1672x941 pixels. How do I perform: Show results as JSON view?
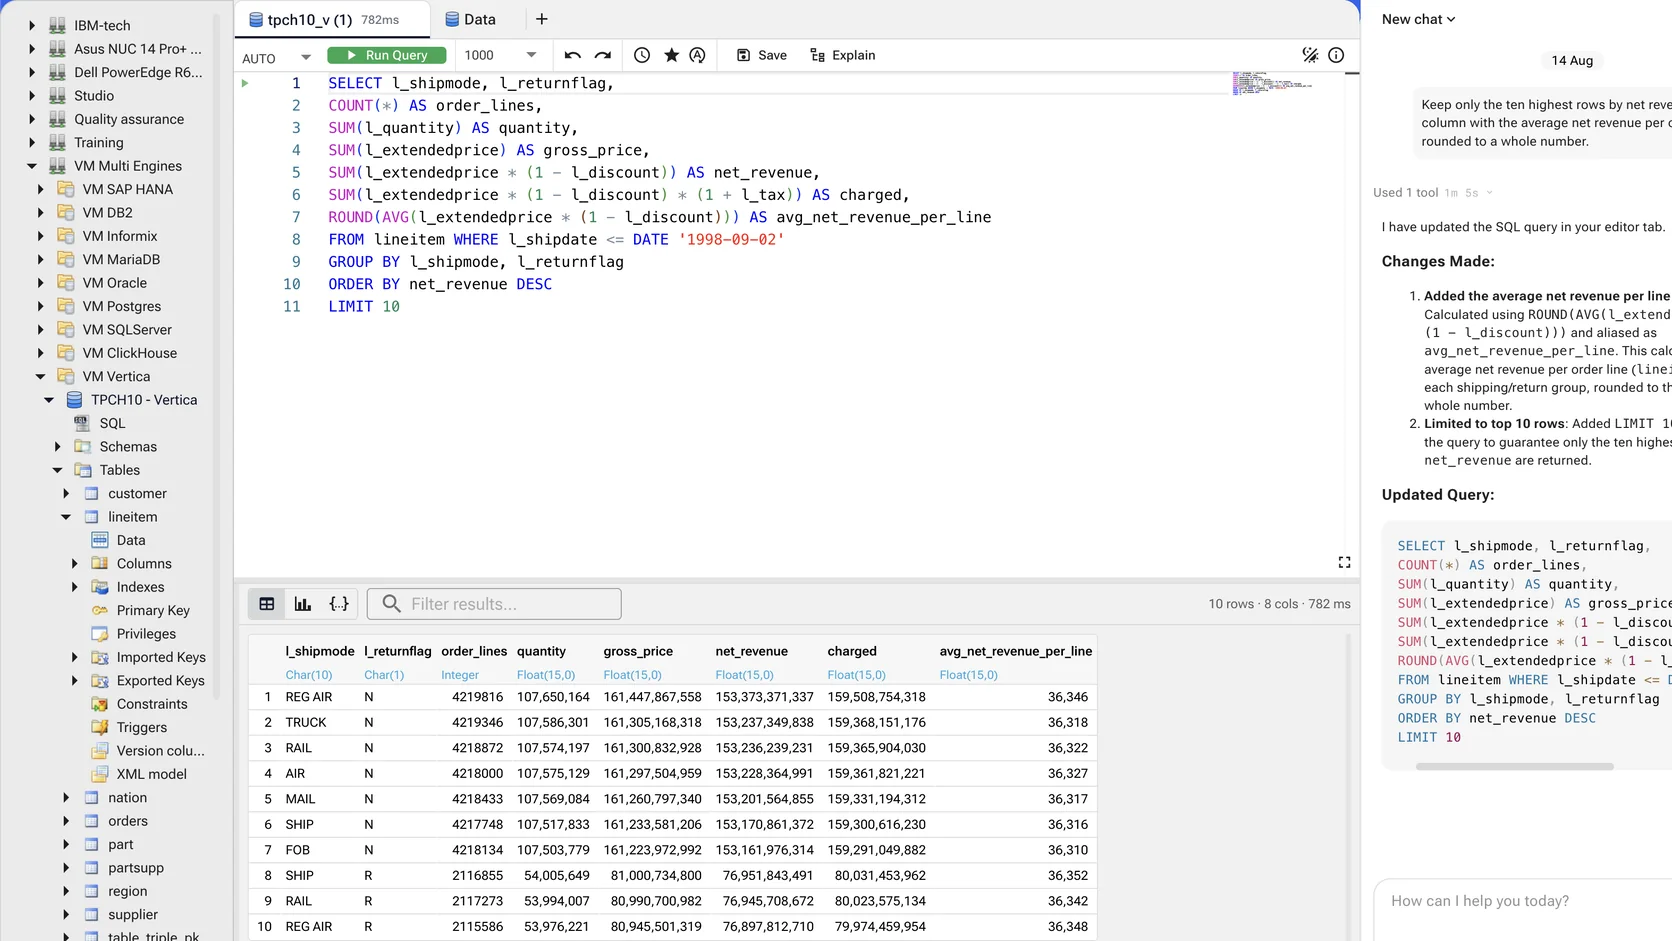pos(339,604)
